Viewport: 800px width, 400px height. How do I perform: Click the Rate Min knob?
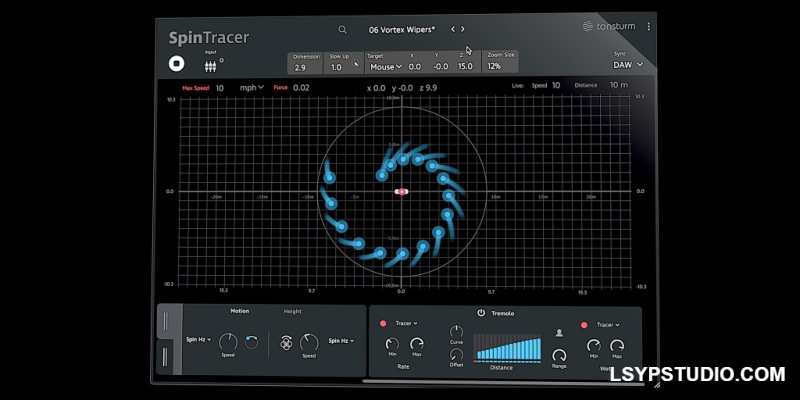[x=392, y=344]
